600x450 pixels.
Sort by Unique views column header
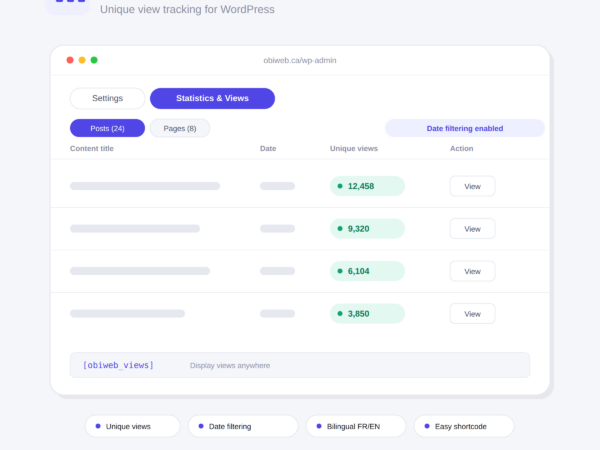coord(354,148)
